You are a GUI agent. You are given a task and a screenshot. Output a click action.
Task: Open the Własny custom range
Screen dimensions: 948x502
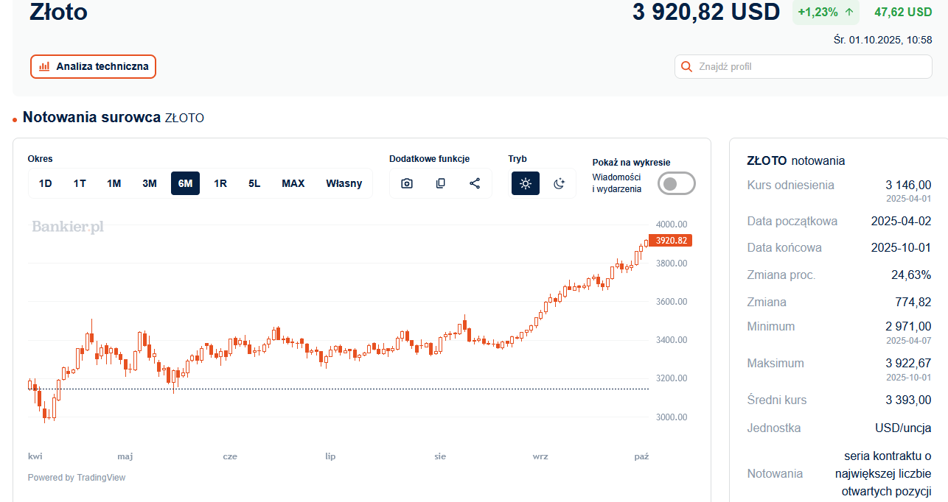[344, 183]
